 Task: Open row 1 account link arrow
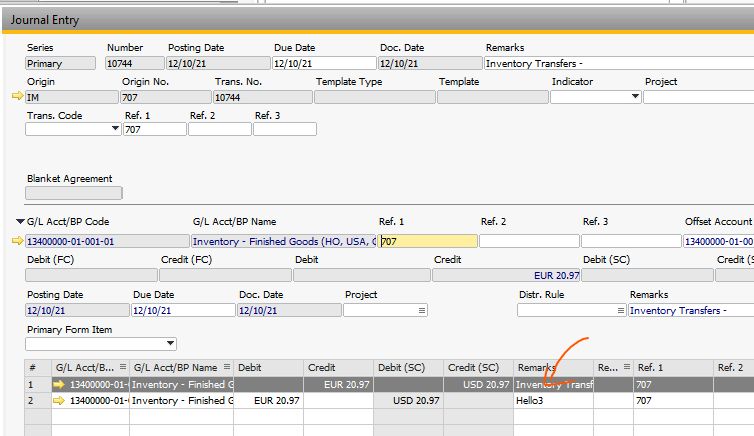click(60, 384)
